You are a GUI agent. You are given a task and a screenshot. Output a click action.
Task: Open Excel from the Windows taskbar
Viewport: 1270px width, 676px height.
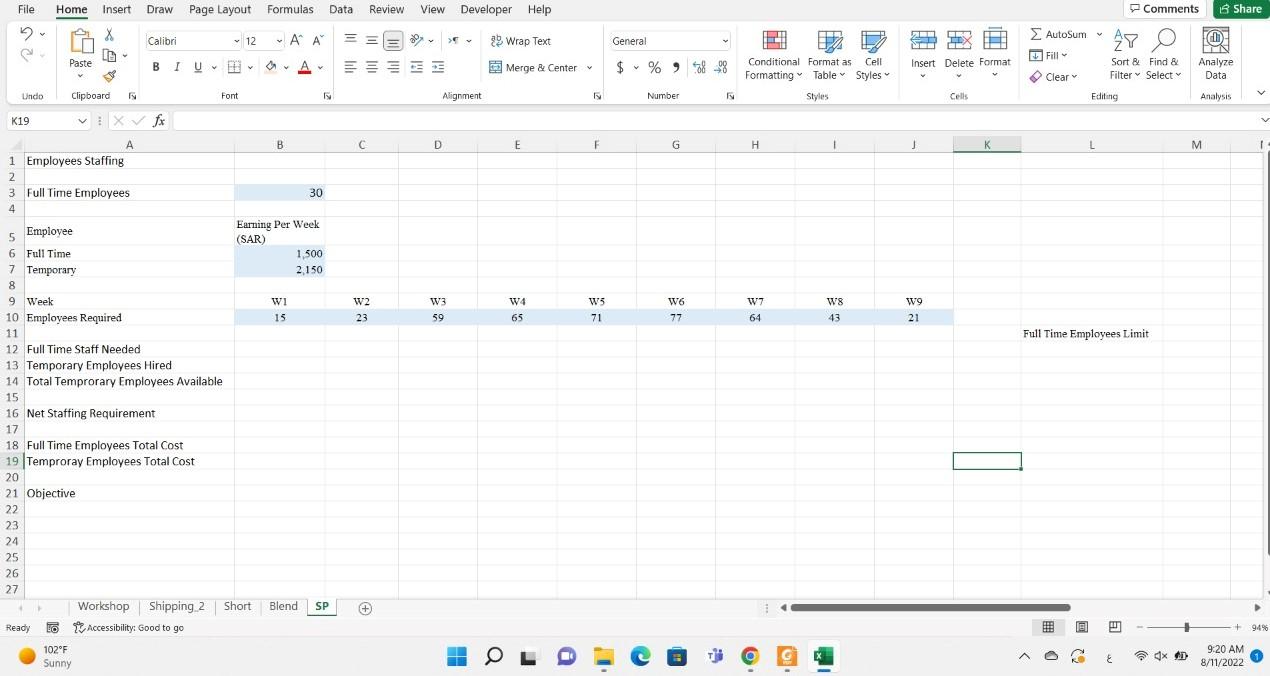tap(822, 657)
